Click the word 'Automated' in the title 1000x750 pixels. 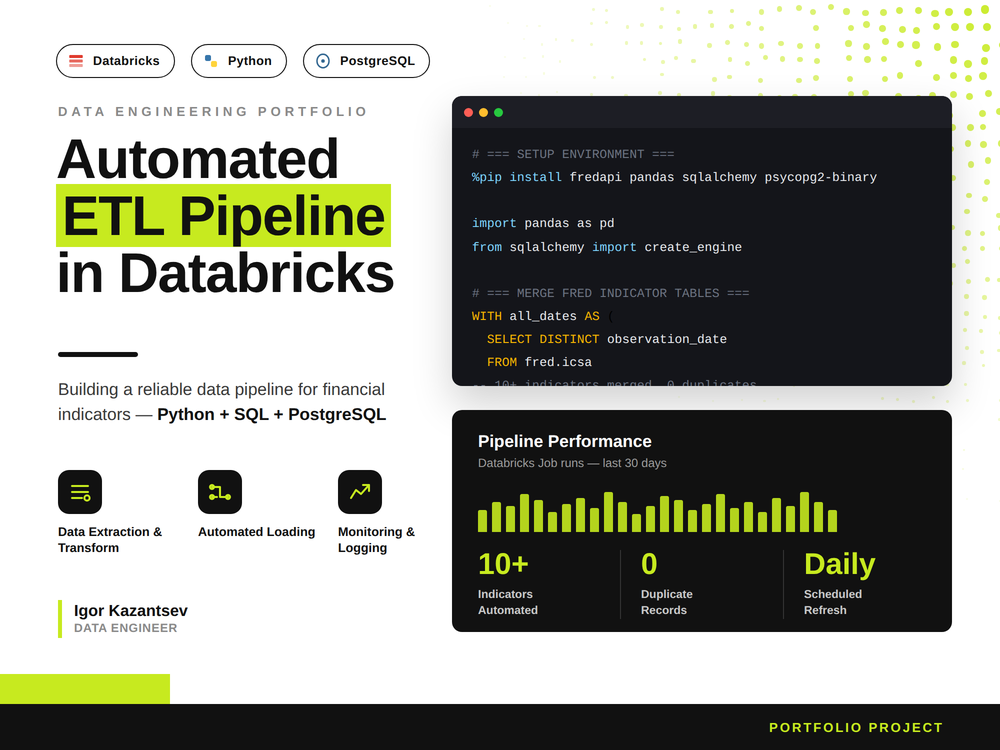click(198, 159)
